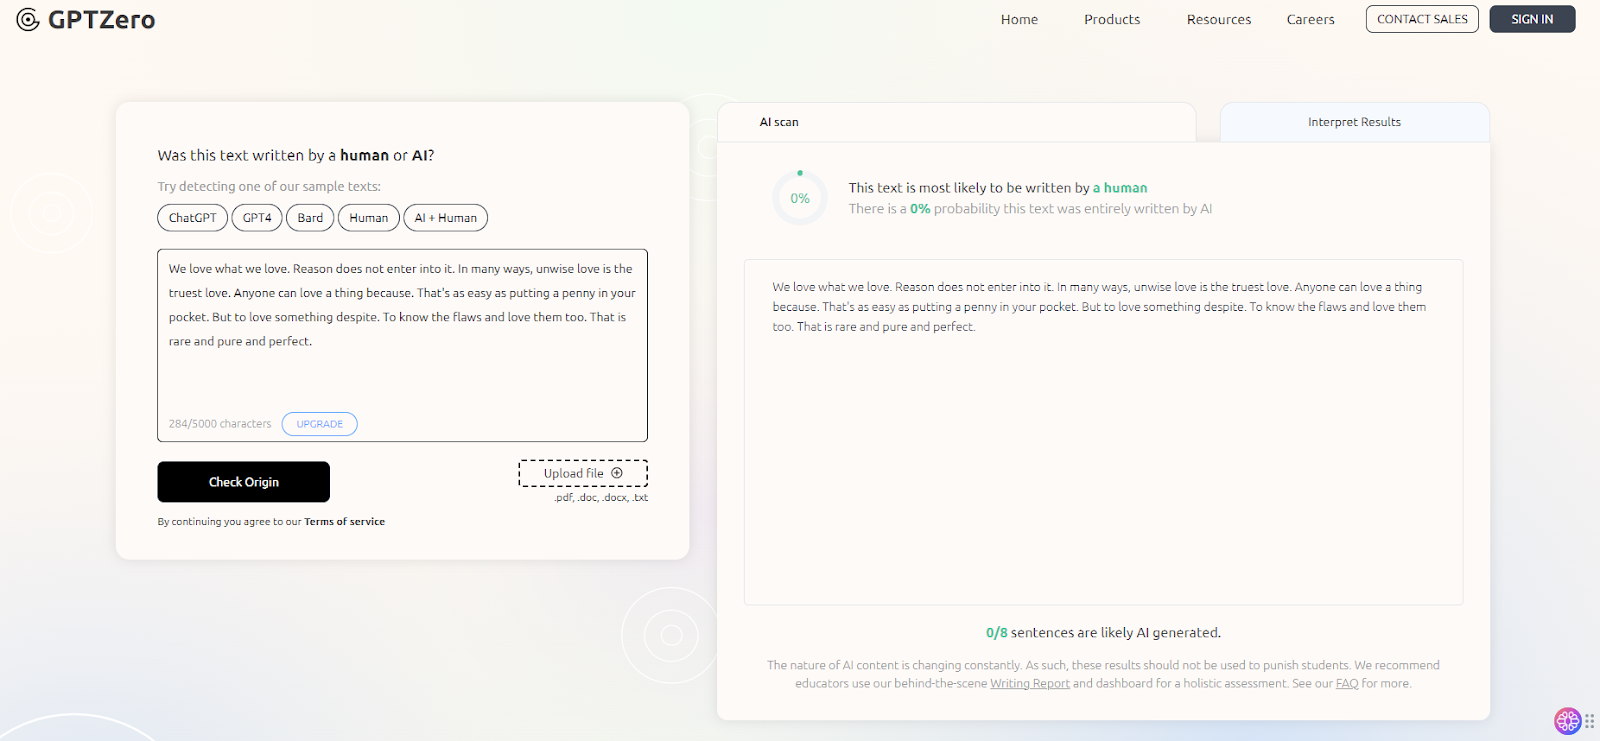This screenshot has width=1600, height=741.
Task: Click the plus icon in Upload file
Action: pos(617,473)
